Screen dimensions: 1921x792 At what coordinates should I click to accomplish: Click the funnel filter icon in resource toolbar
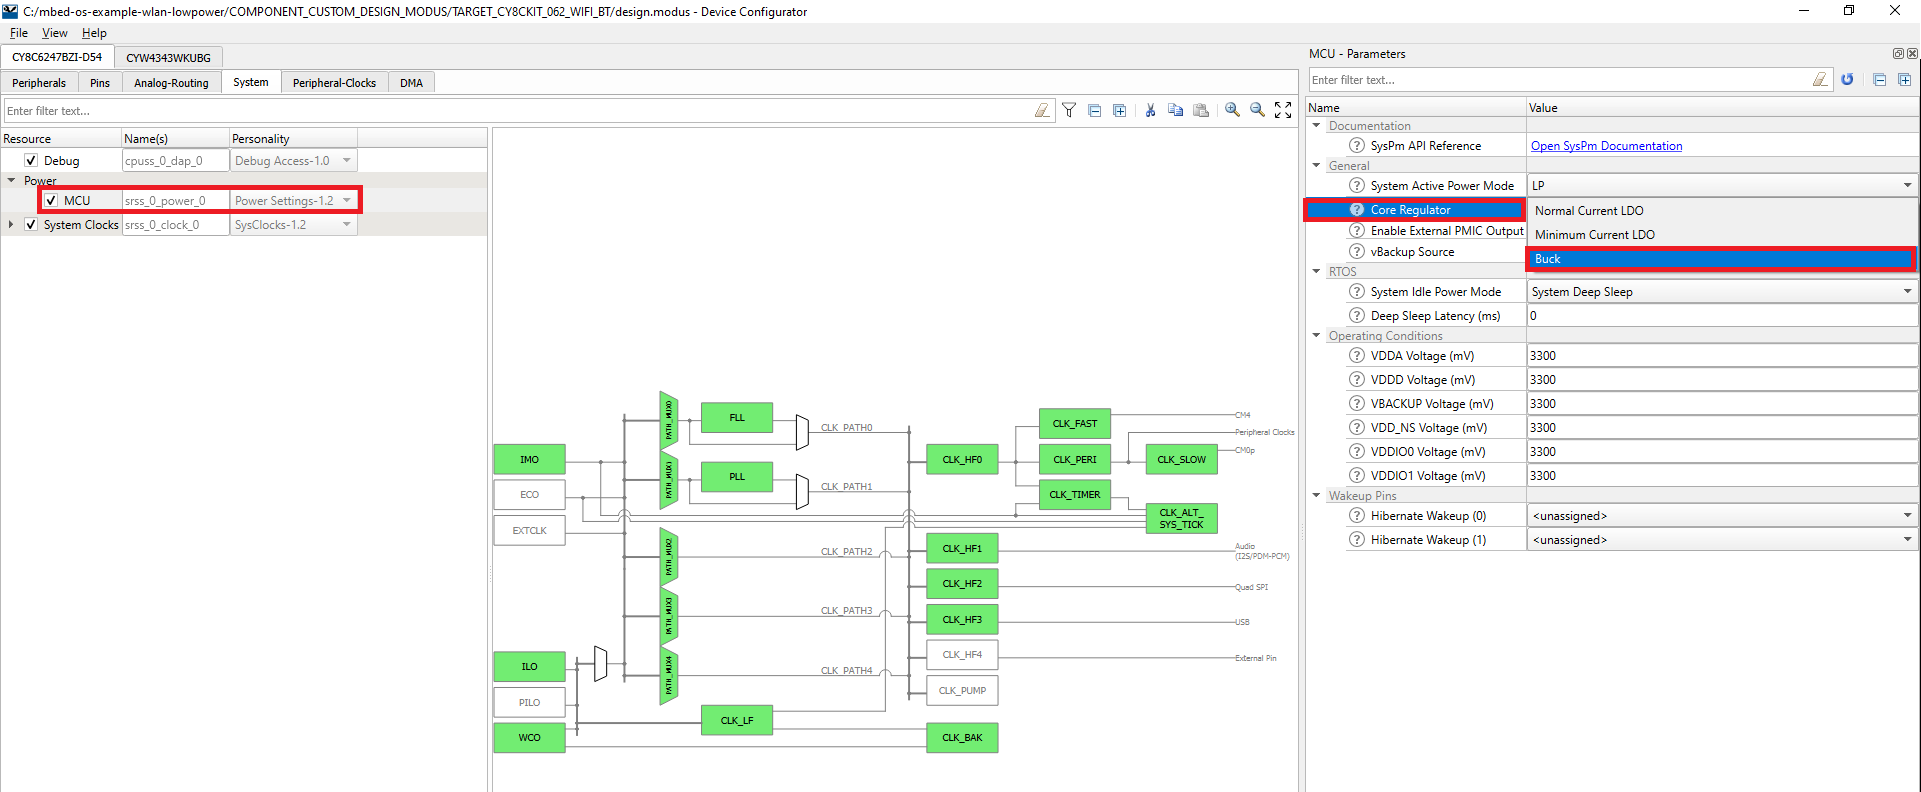pos(1069,111)
